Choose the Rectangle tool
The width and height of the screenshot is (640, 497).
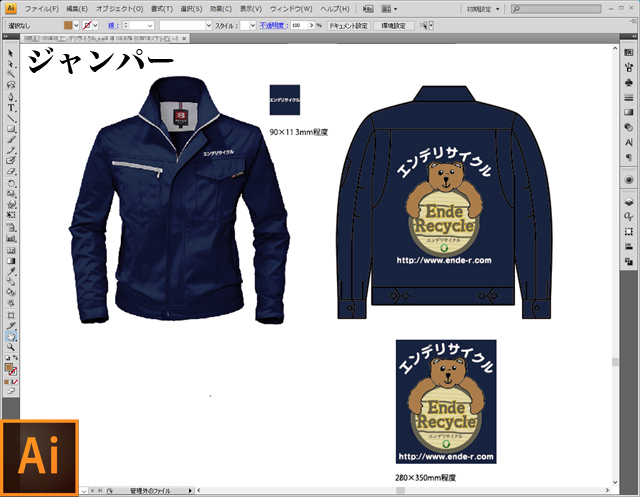pyautogui.click(x=11, y=129)
